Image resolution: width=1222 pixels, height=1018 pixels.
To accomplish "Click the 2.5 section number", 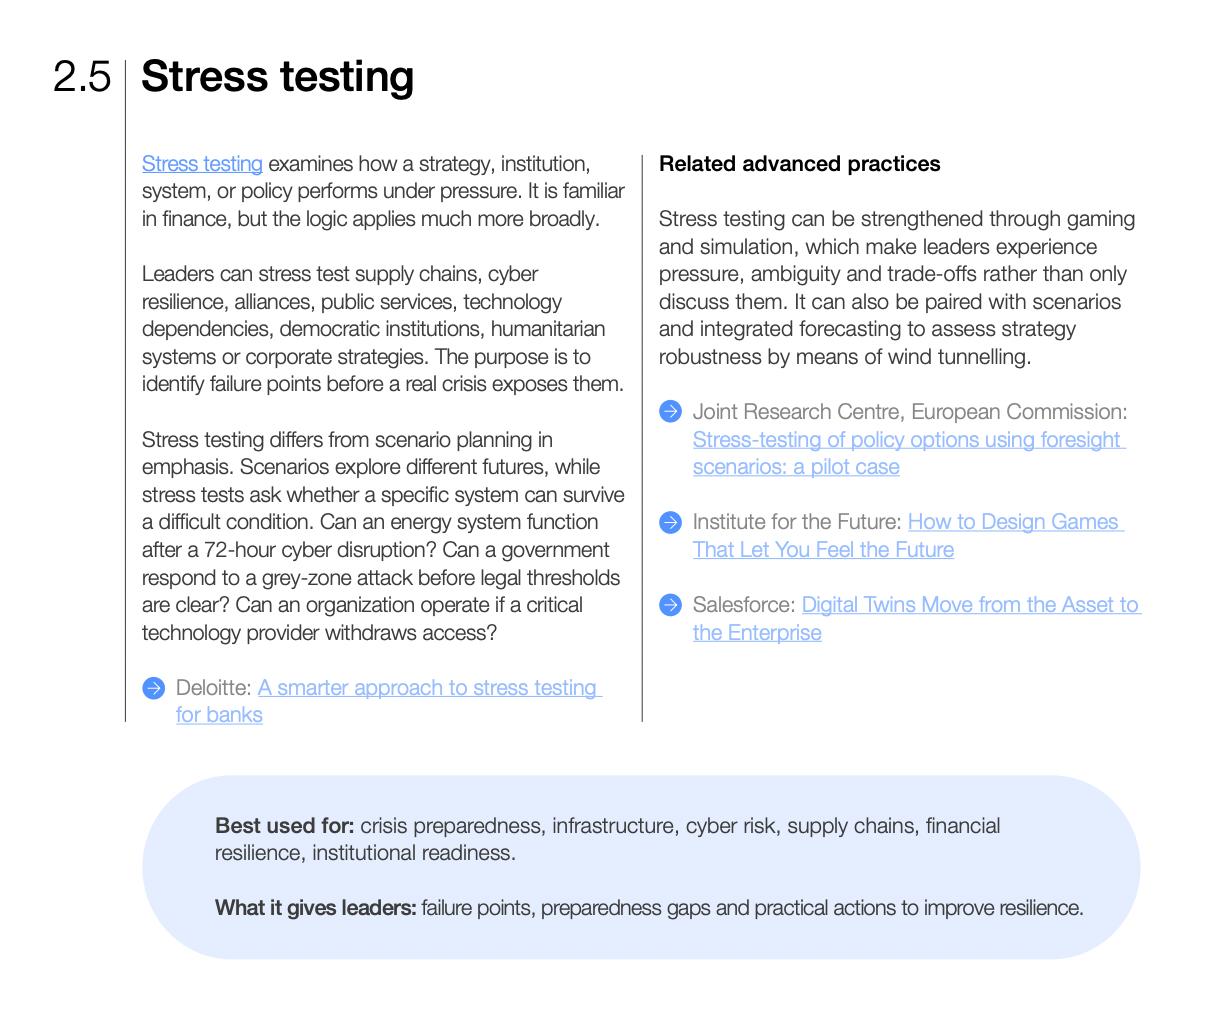I will coord(82,77).
